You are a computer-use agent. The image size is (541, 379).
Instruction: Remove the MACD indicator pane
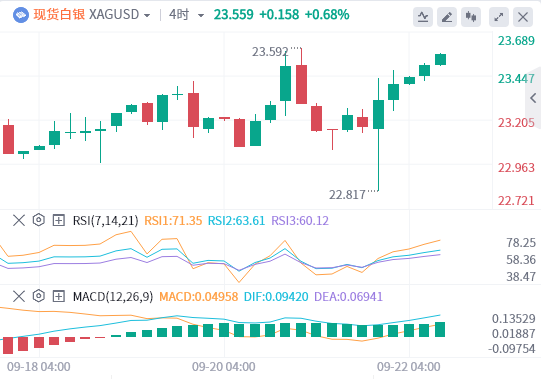pos(19,296)
